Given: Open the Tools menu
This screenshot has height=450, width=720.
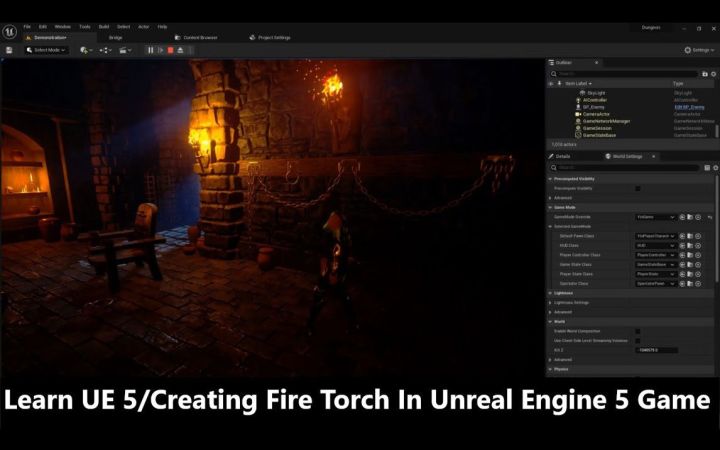Looking at the screenshot, I should click(x=85, y=27).
